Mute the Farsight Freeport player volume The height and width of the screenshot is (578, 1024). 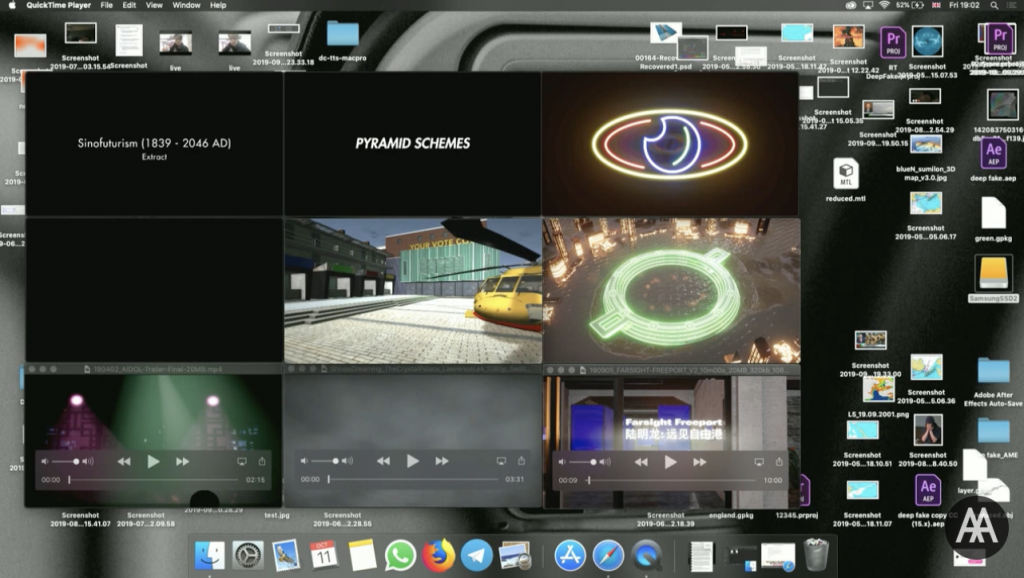pos(562,462)
